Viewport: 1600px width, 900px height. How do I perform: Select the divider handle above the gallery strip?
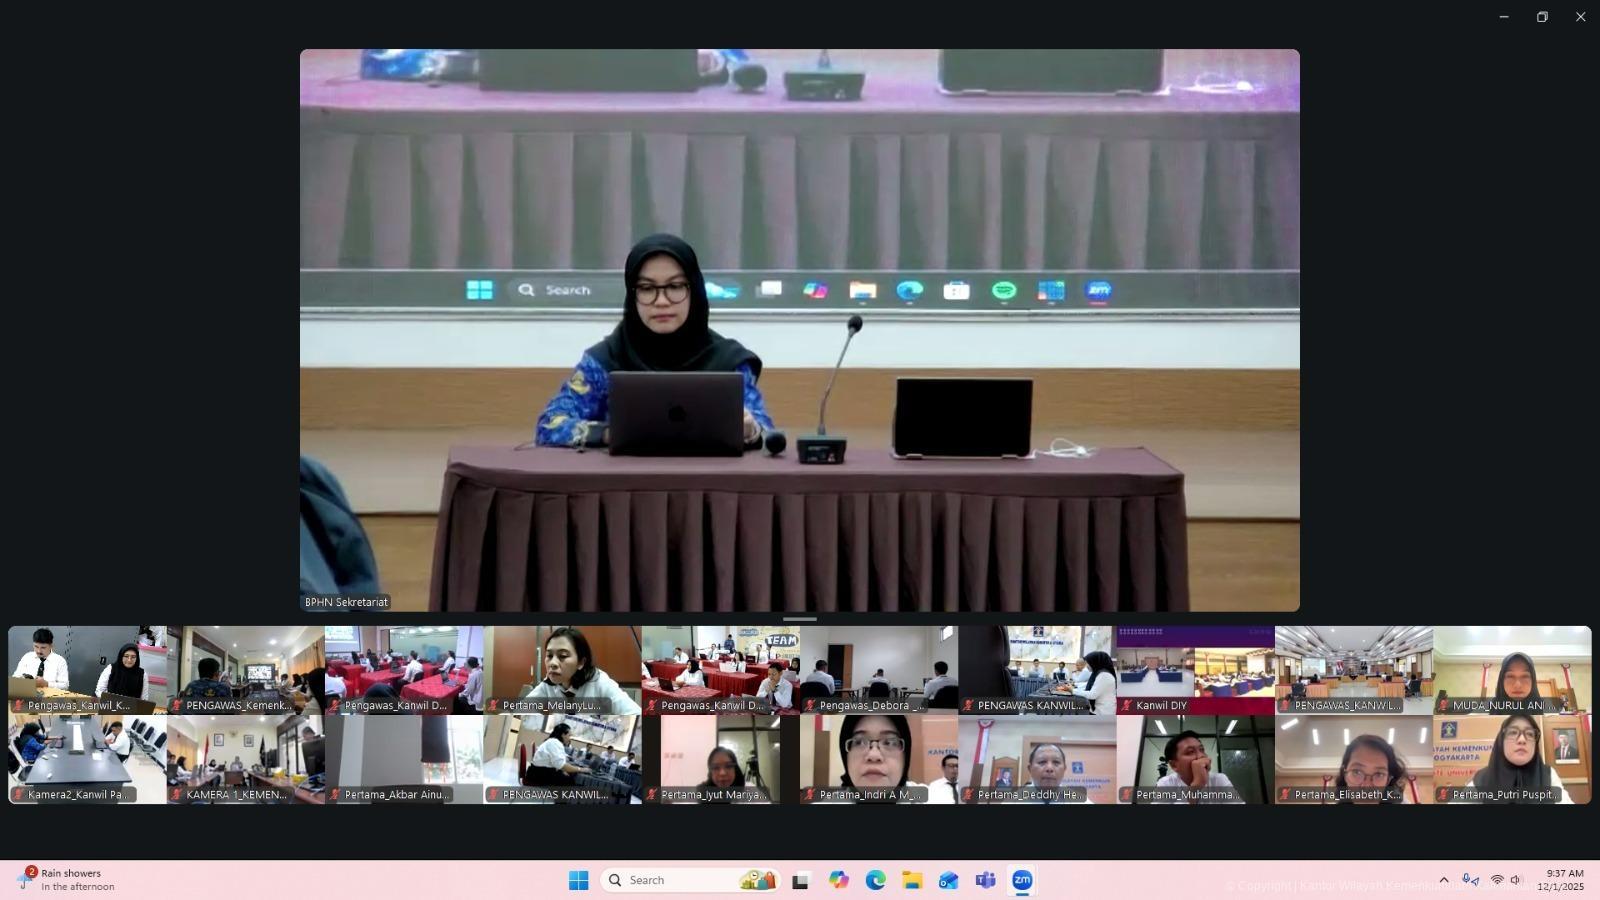coord(800,619)
